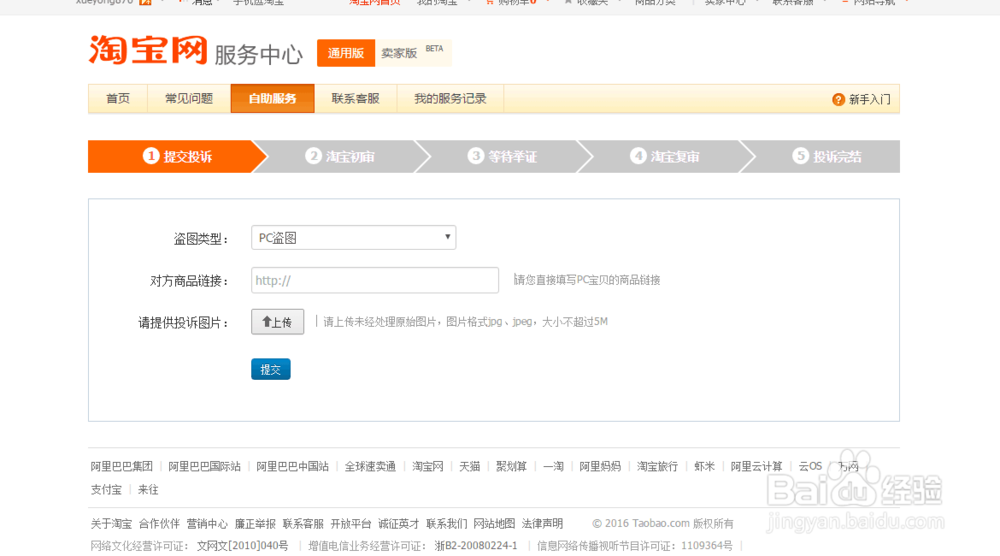
Task: Open 虾米 footer link
Action: tap(705, 467)
